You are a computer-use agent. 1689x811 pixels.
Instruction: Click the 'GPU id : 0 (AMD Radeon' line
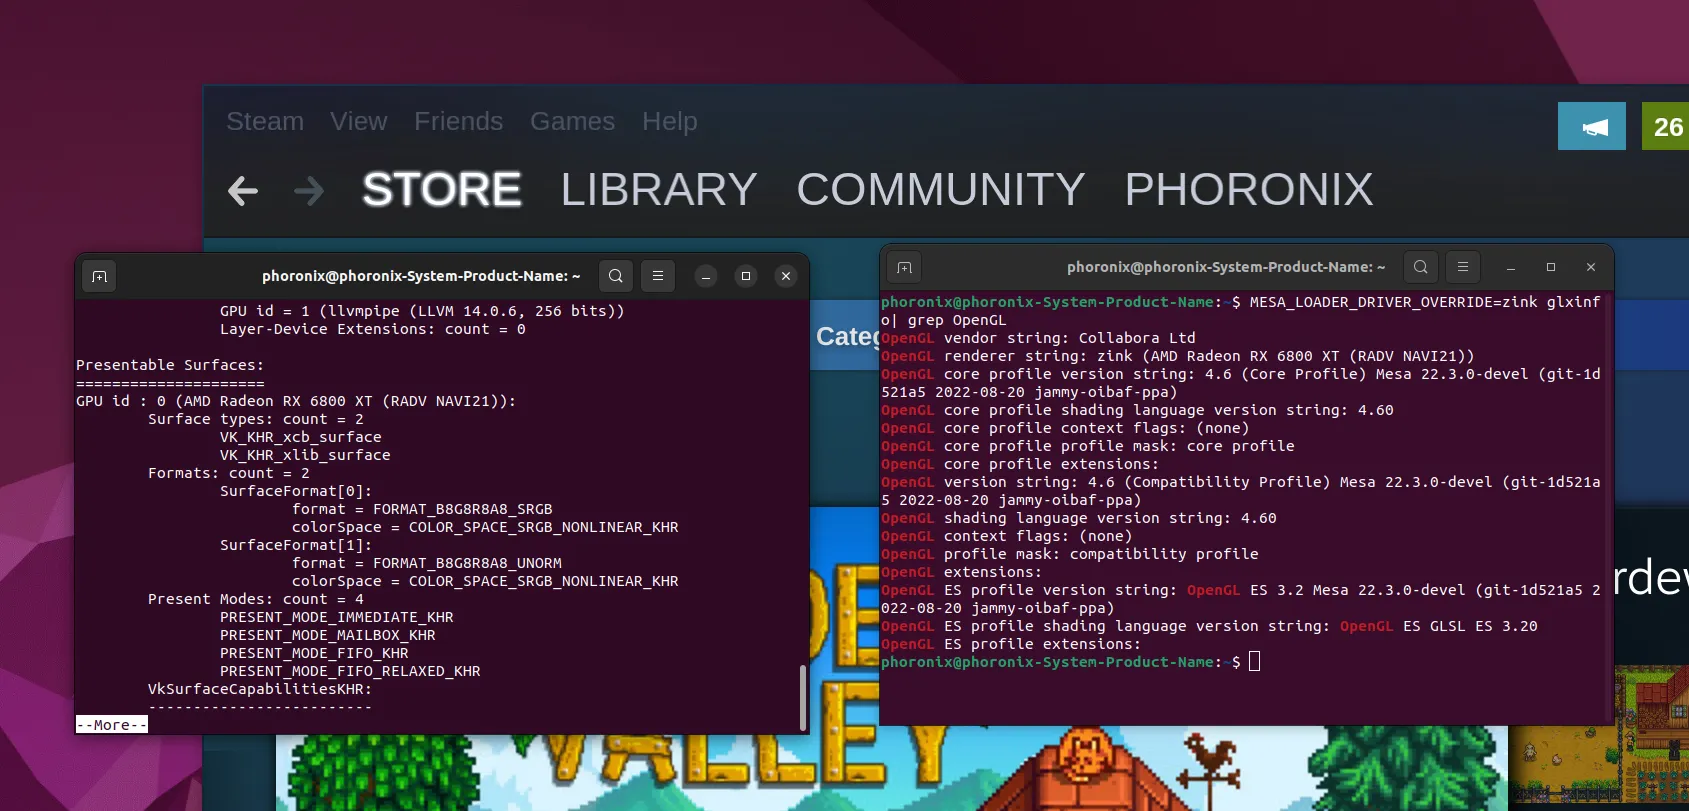tap(296, 401)
